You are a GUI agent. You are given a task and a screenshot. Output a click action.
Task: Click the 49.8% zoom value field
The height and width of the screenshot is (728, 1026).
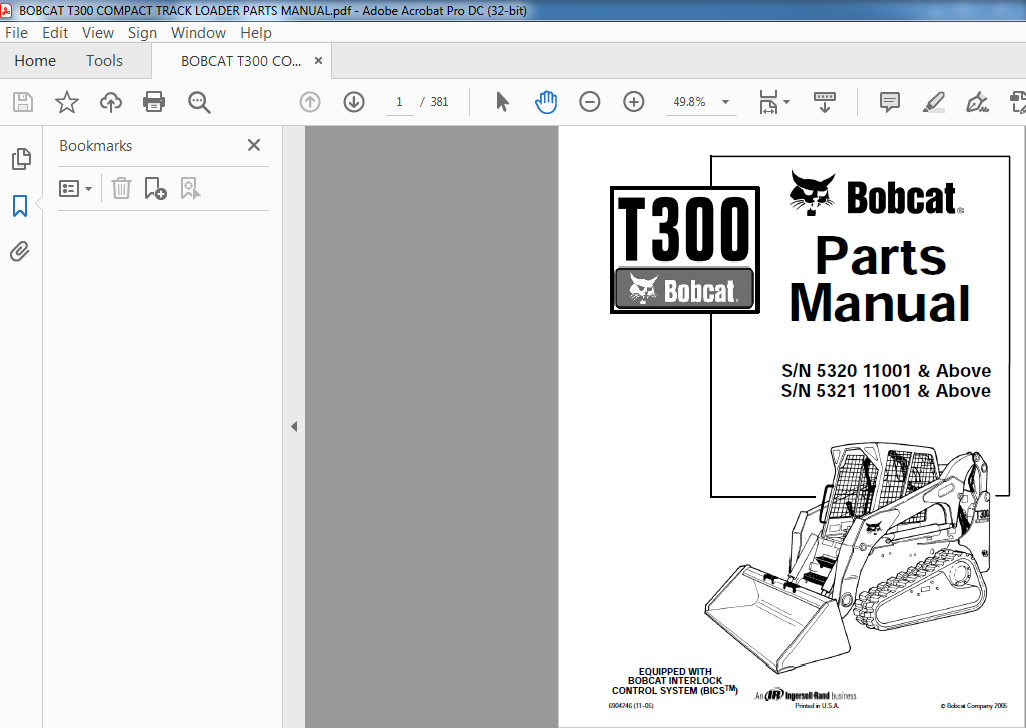tap(690, 102)
